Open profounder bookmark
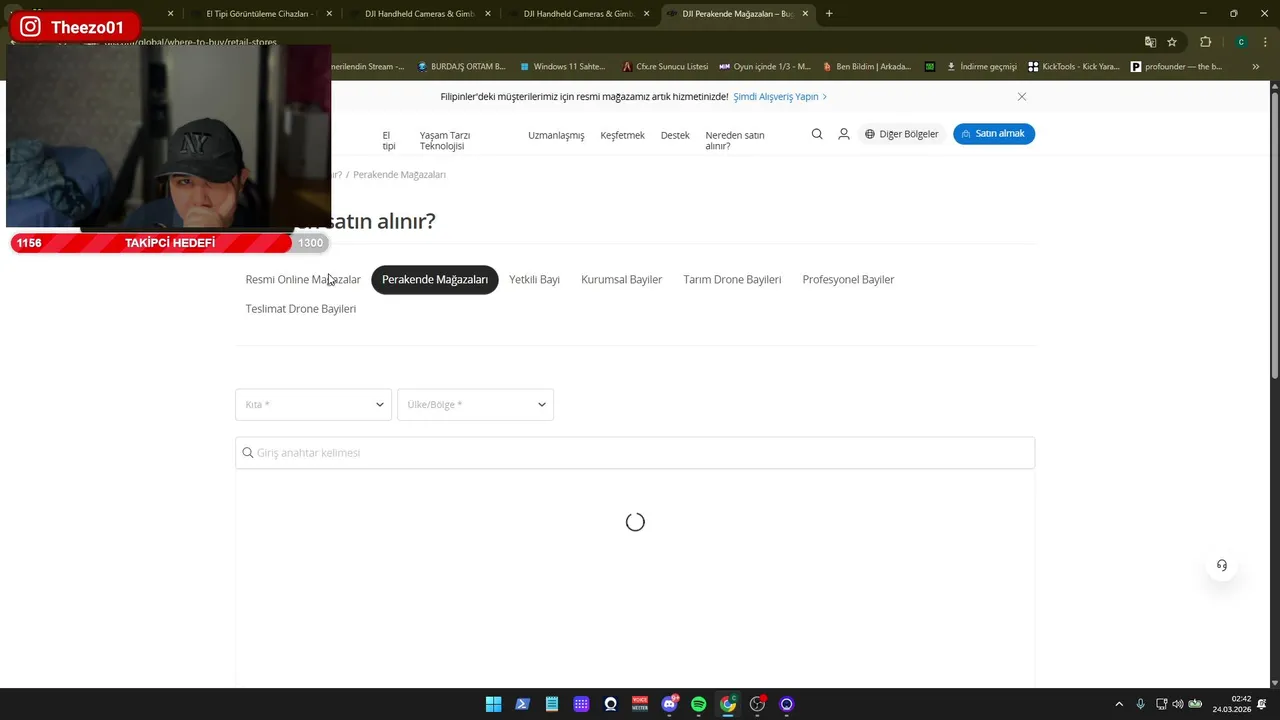This screenshot has width=1280, height=720. pos(1177,67)
